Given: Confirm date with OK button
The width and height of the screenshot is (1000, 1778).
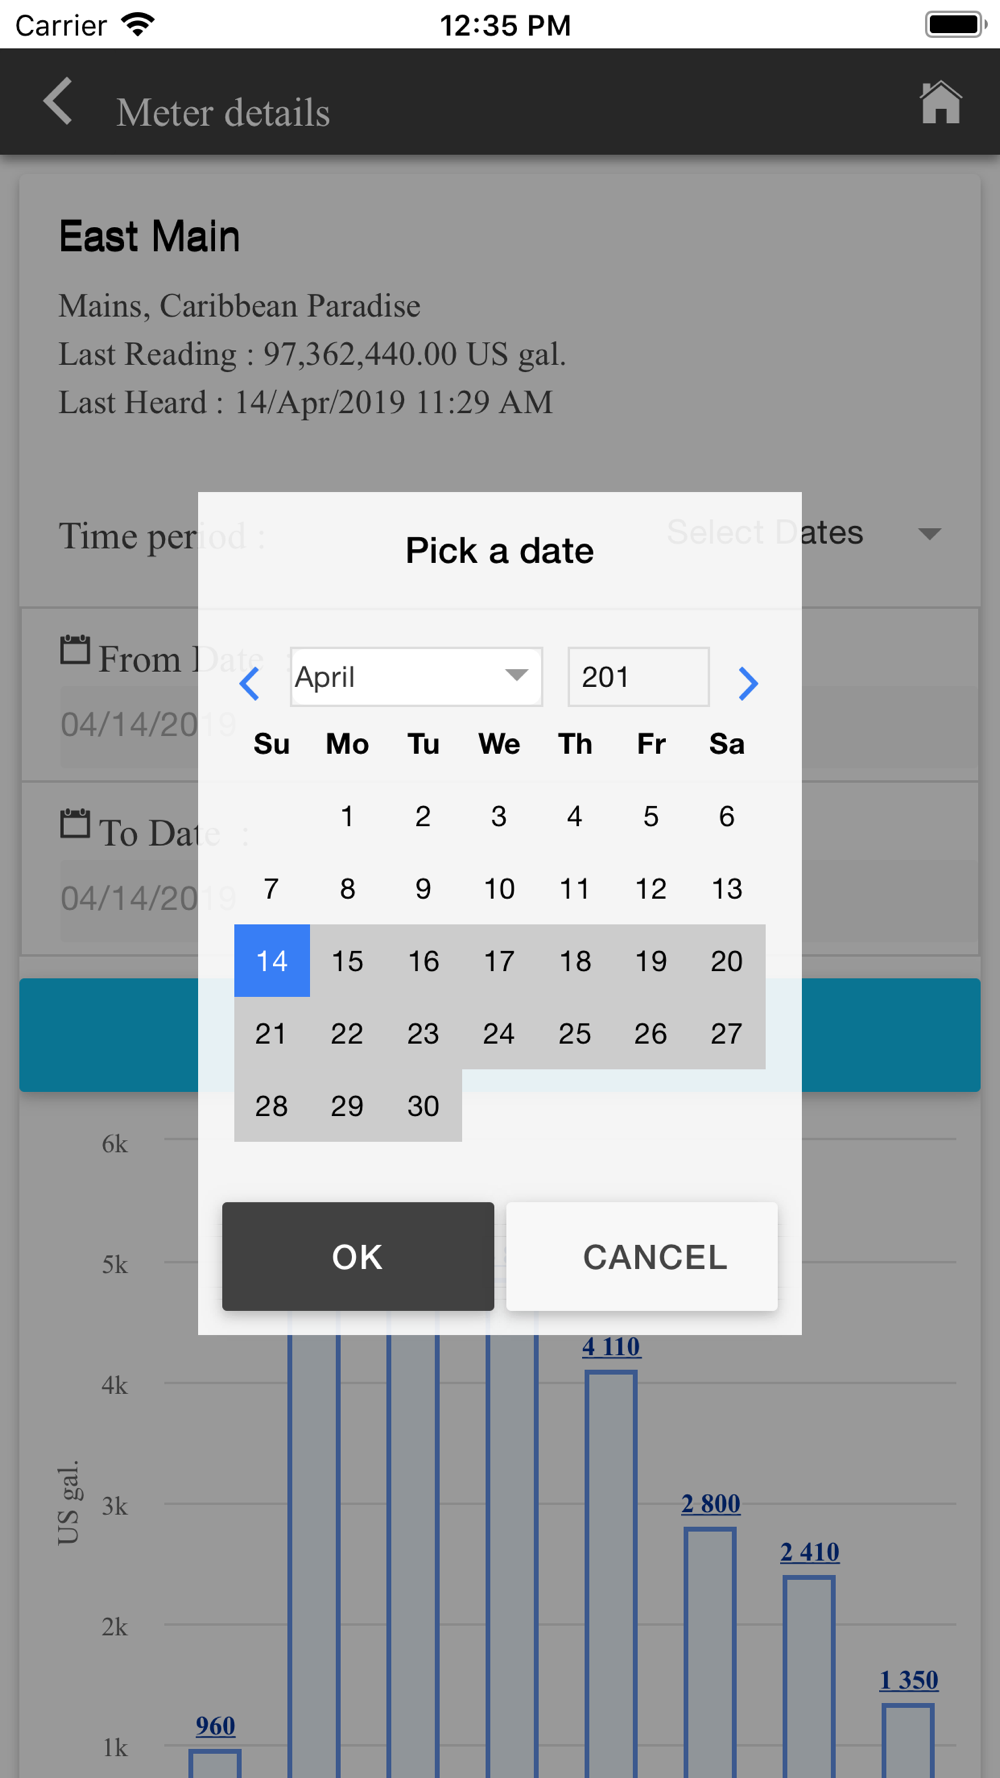Looking at the screenshot, I should click(x=358, y=1257).
